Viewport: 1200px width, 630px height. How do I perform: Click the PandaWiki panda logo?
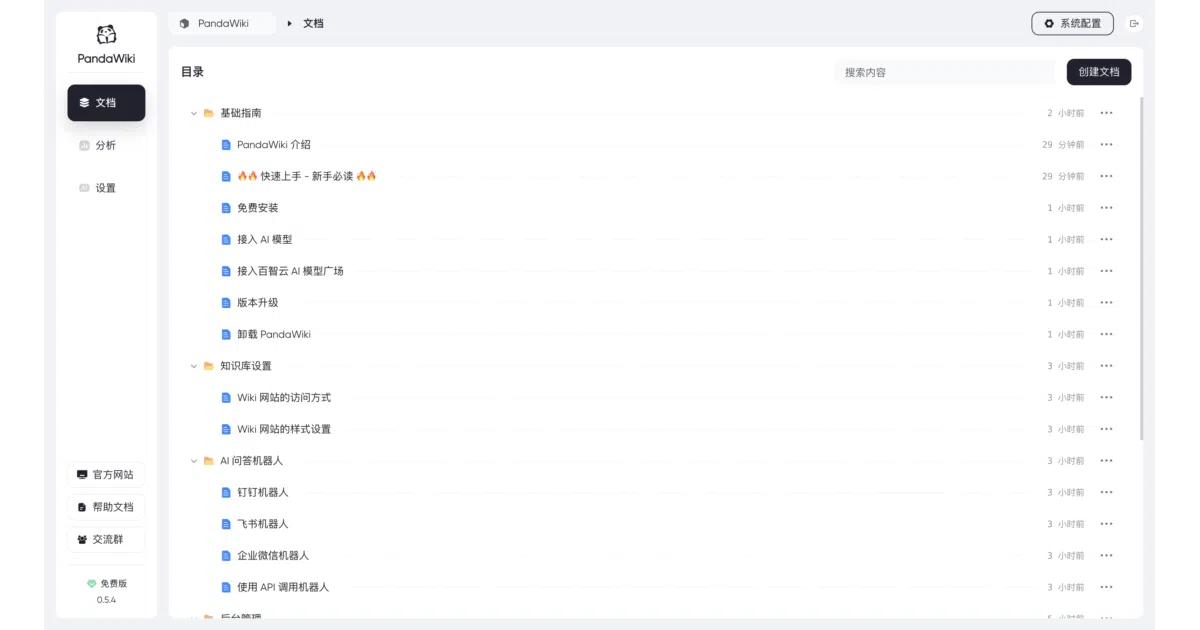(106, 35)
